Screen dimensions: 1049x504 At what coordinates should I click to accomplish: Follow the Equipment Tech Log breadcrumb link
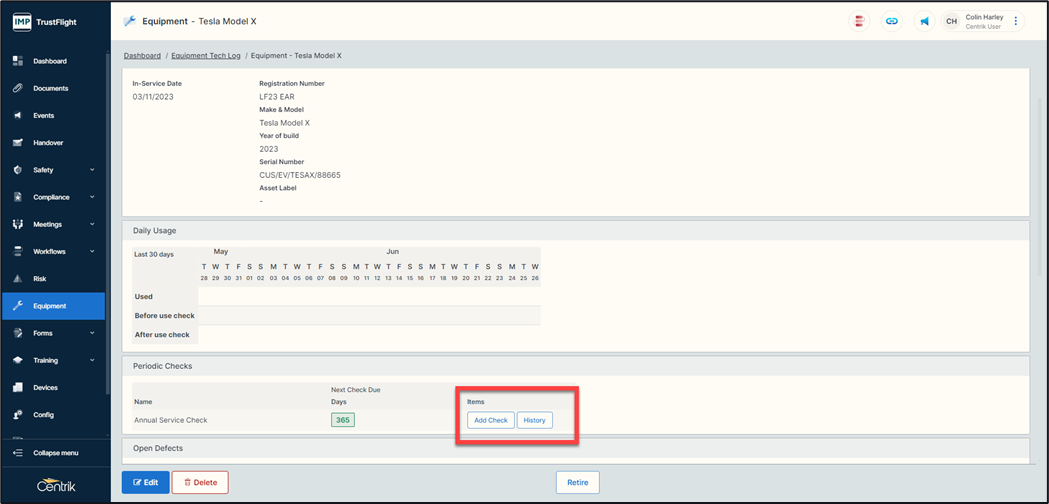click(x=206, y=56)
